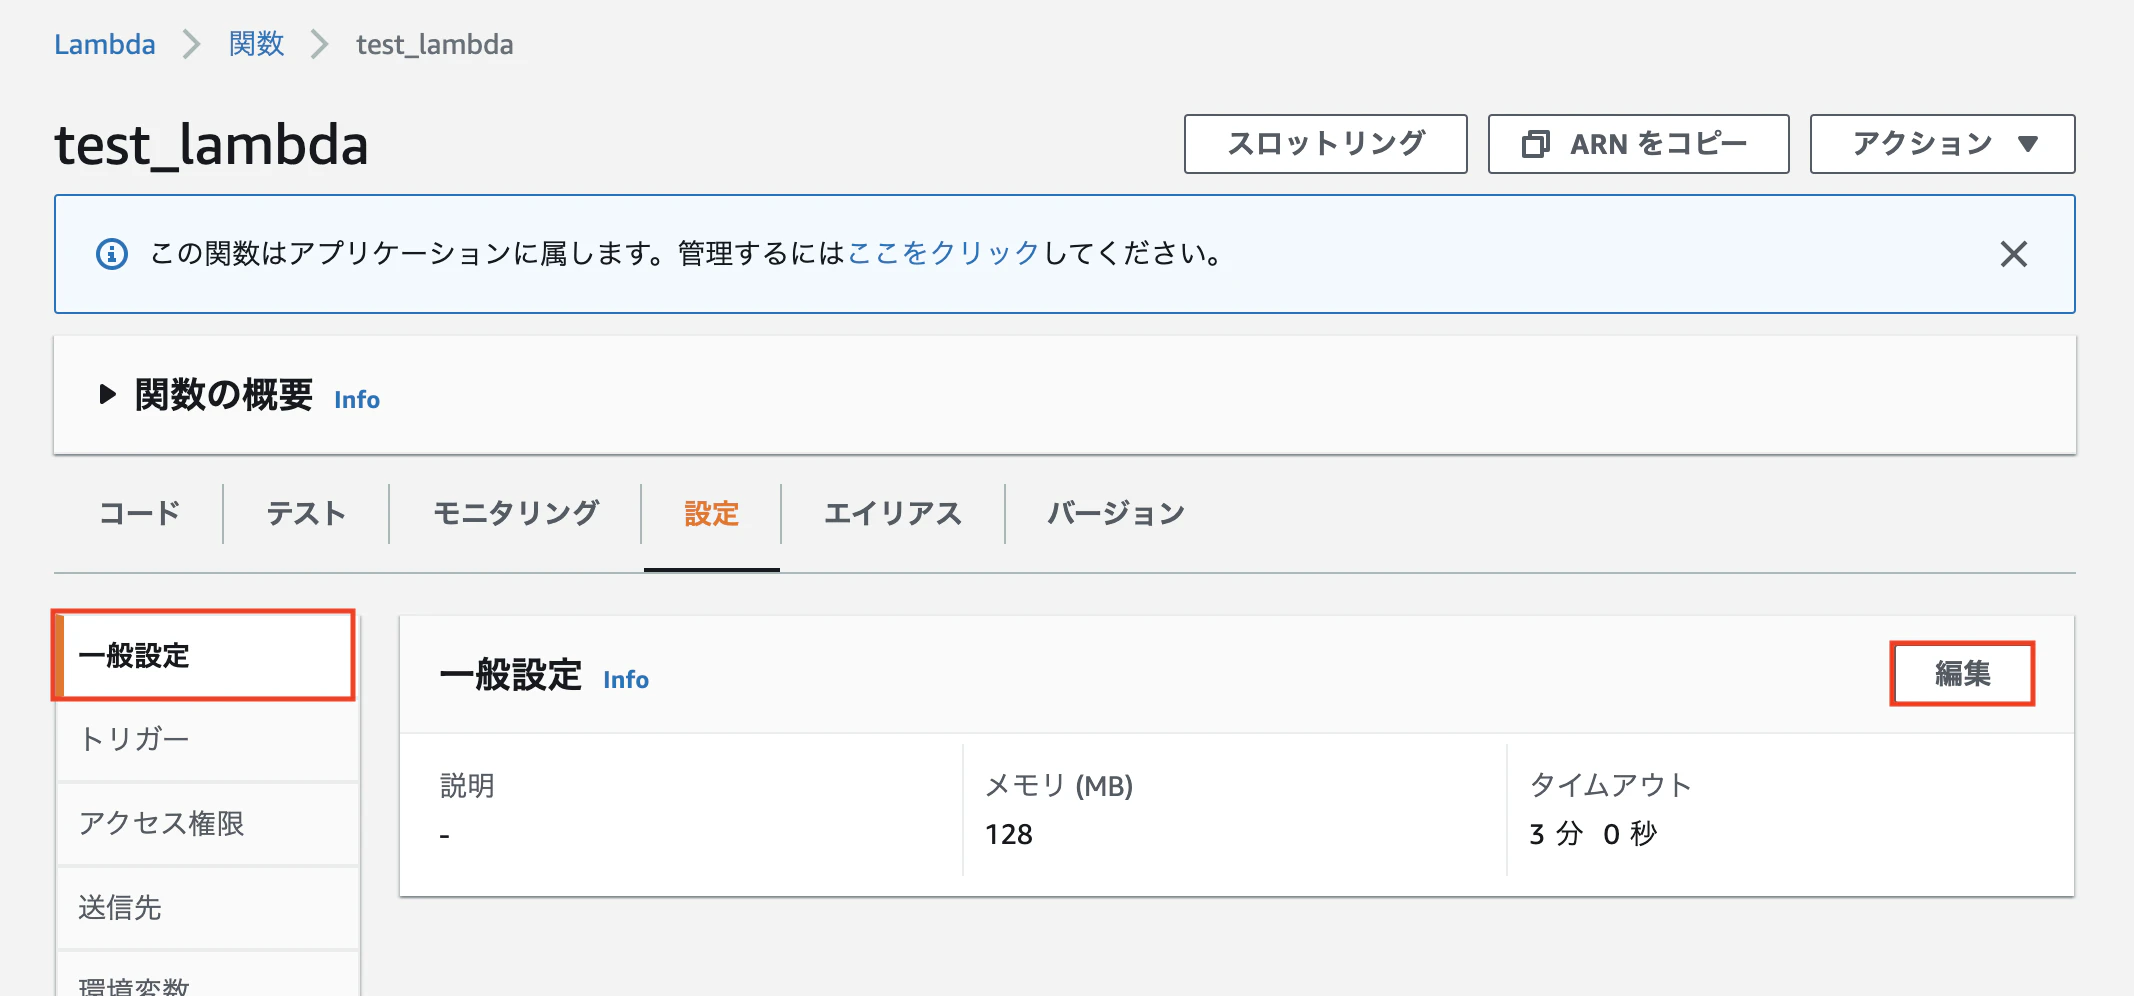Open Info link beside 一般設定 heading
The height and width of the screenshot is (996, 2134).
coord(626,679)
